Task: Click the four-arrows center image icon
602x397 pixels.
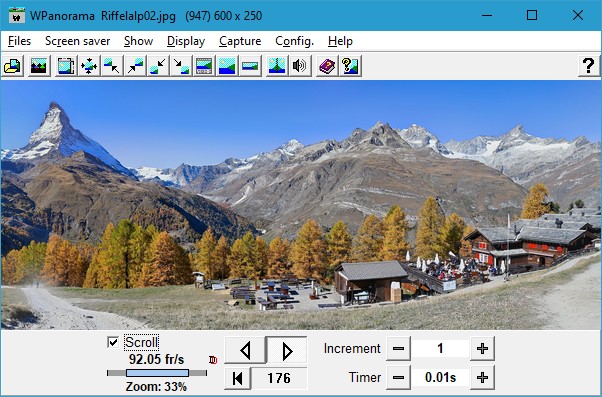Action: tap(89, 66)
